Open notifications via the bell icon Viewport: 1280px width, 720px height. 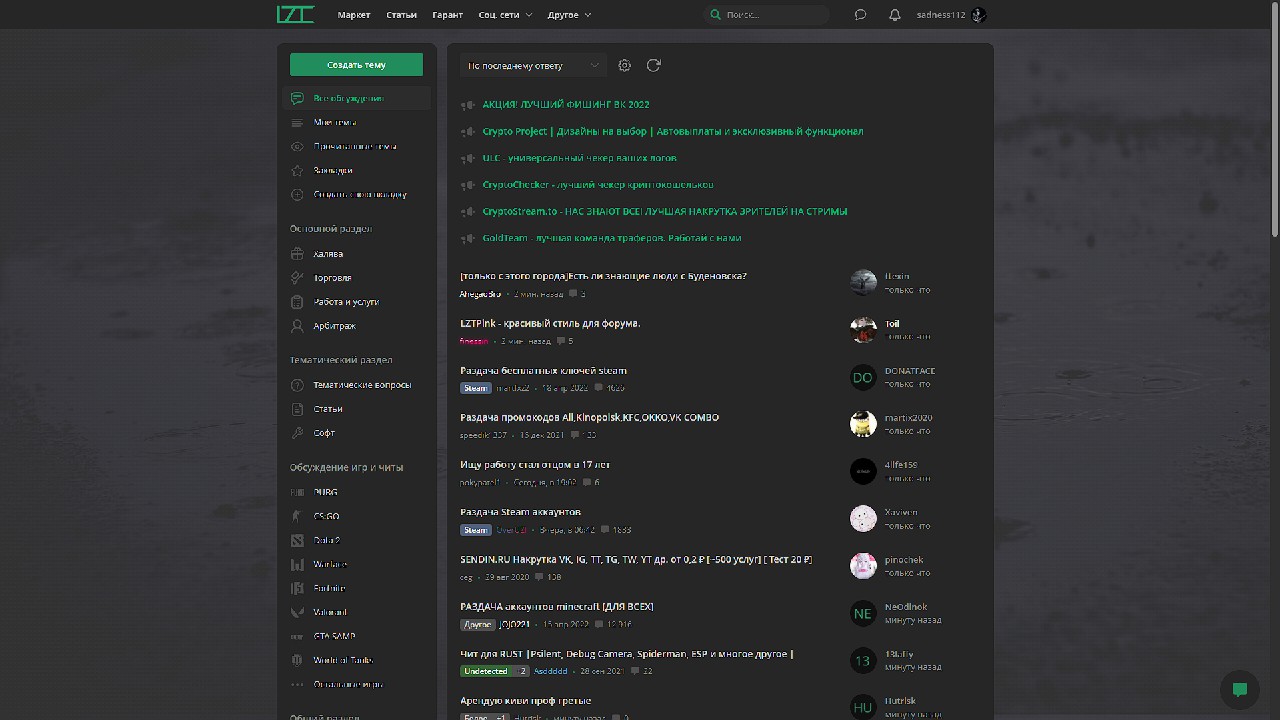point(895,15)
